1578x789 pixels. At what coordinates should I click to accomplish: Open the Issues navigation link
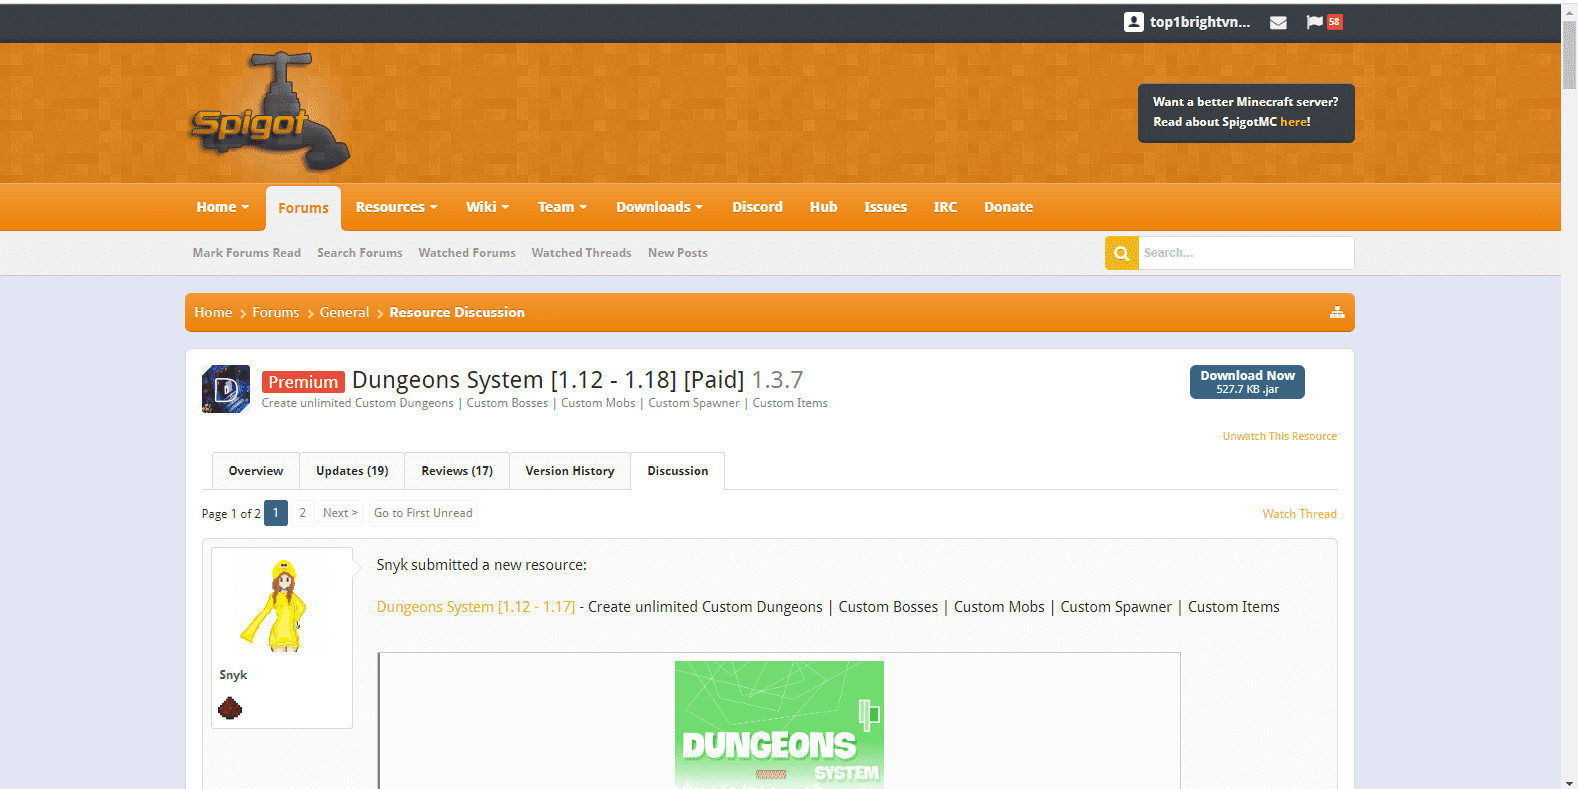tap(885, 207)
